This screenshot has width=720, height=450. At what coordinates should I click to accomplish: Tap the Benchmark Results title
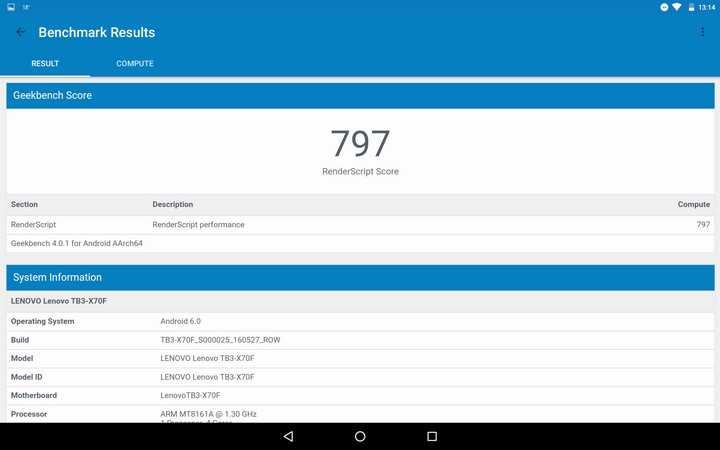coord(97,32)
